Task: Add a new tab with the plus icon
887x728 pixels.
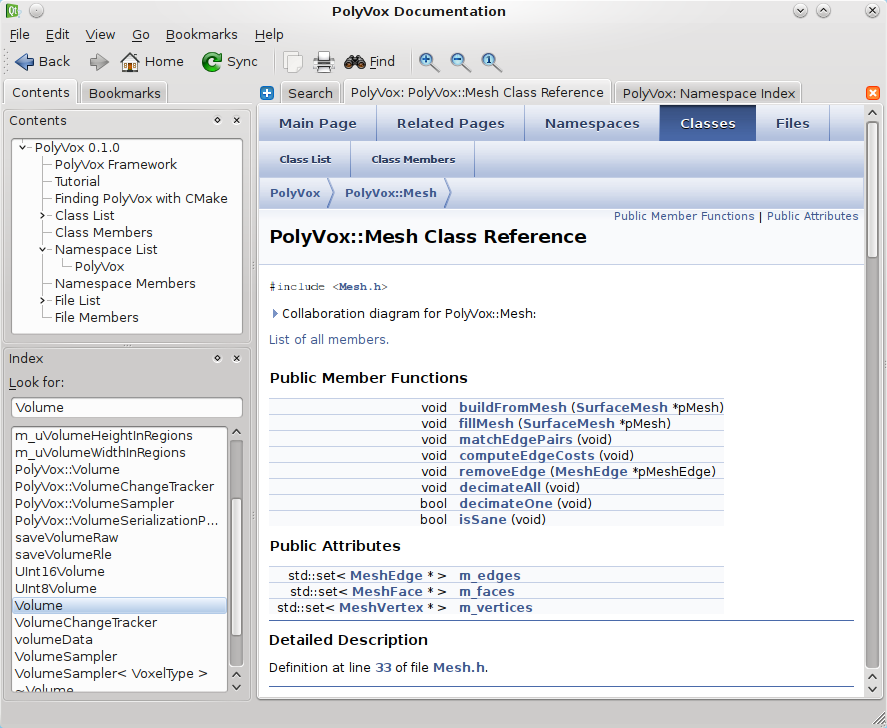Action: pyautogui.click(x=267, y=93)
